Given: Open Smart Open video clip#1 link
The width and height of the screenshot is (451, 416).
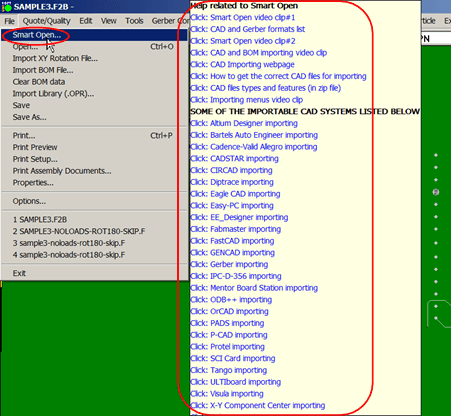Looking at the screenshot, I should [x=243, y=17].
